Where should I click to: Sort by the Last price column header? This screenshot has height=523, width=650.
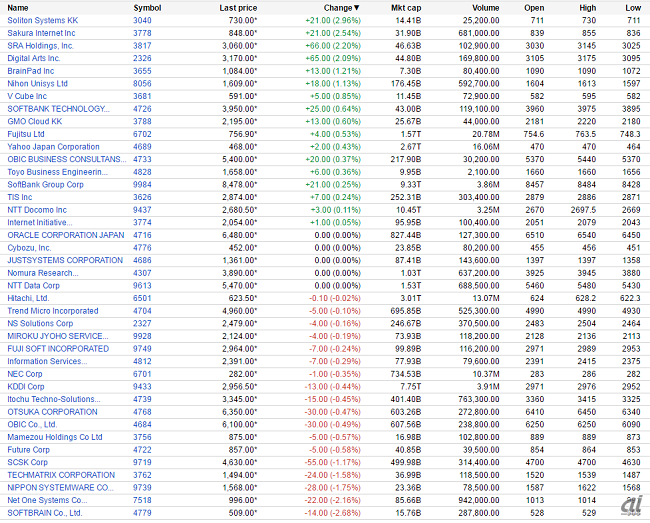coord(238,8)
